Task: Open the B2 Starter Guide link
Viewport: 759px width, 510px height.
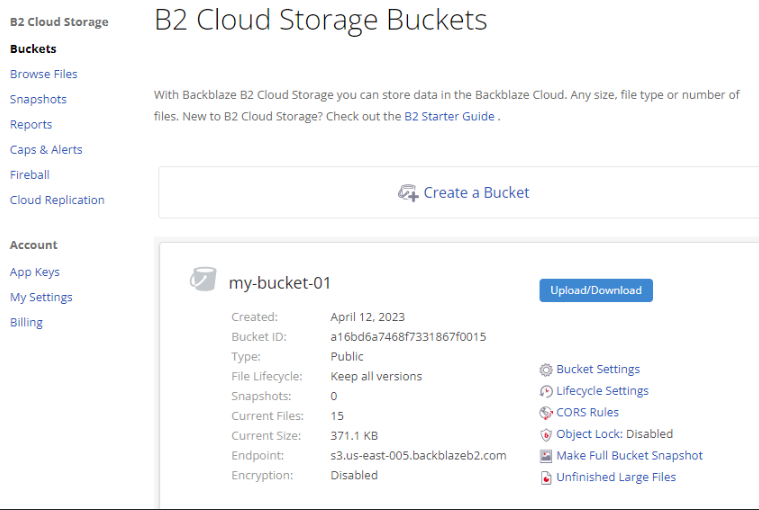Action: click(x=449, y=116)
